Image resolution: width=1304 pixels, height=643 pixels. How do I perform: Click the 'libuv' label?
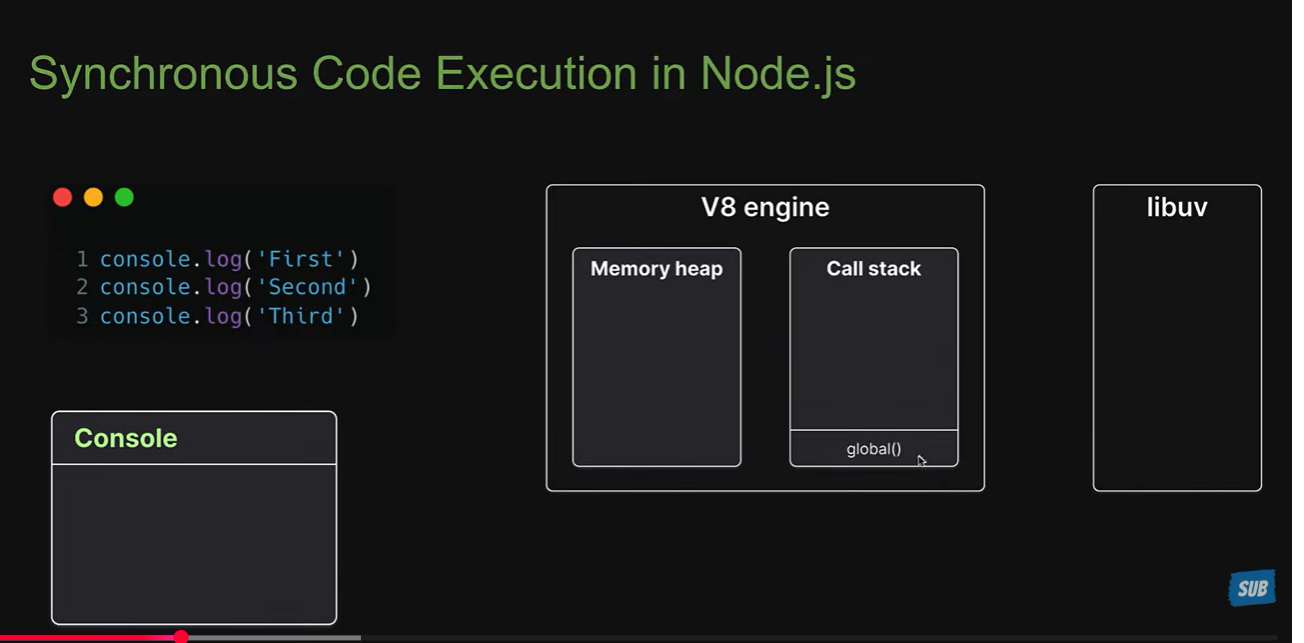point(1177,207)
